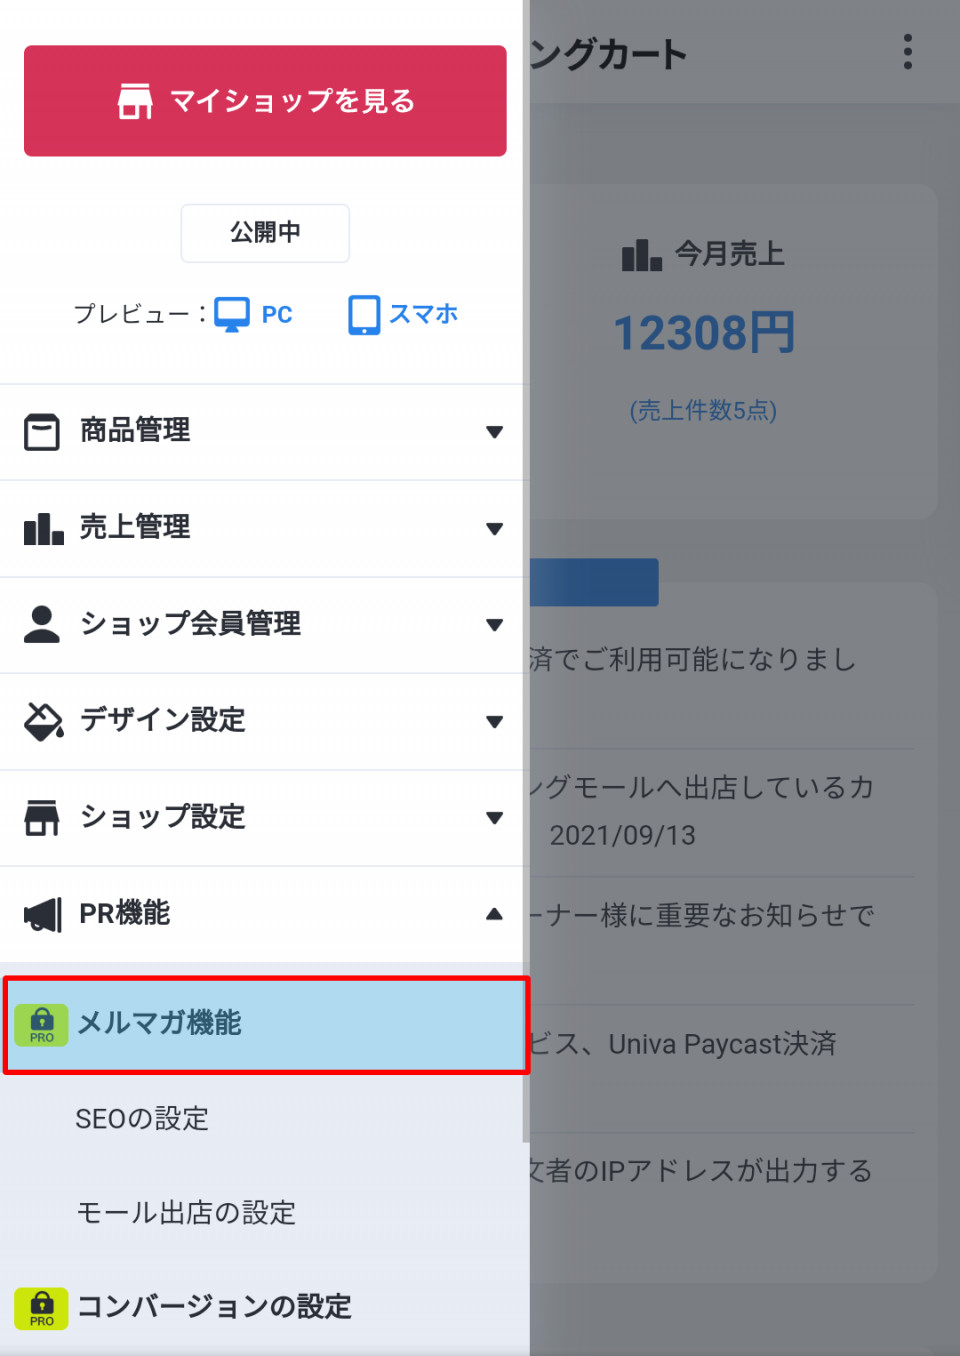Click the 公開中 status button

265,233
